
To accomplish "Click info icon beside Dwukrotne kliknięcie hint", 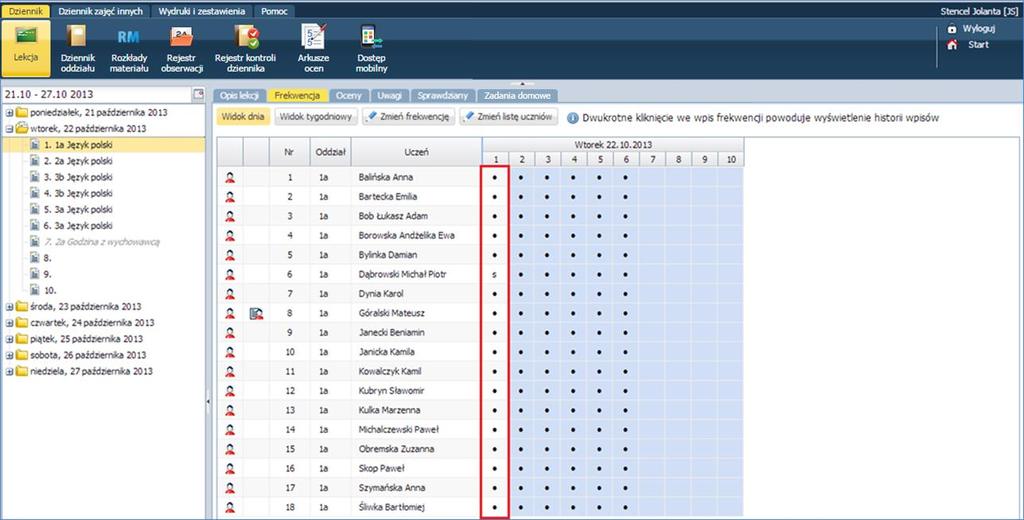I will [x=573, y=118].
